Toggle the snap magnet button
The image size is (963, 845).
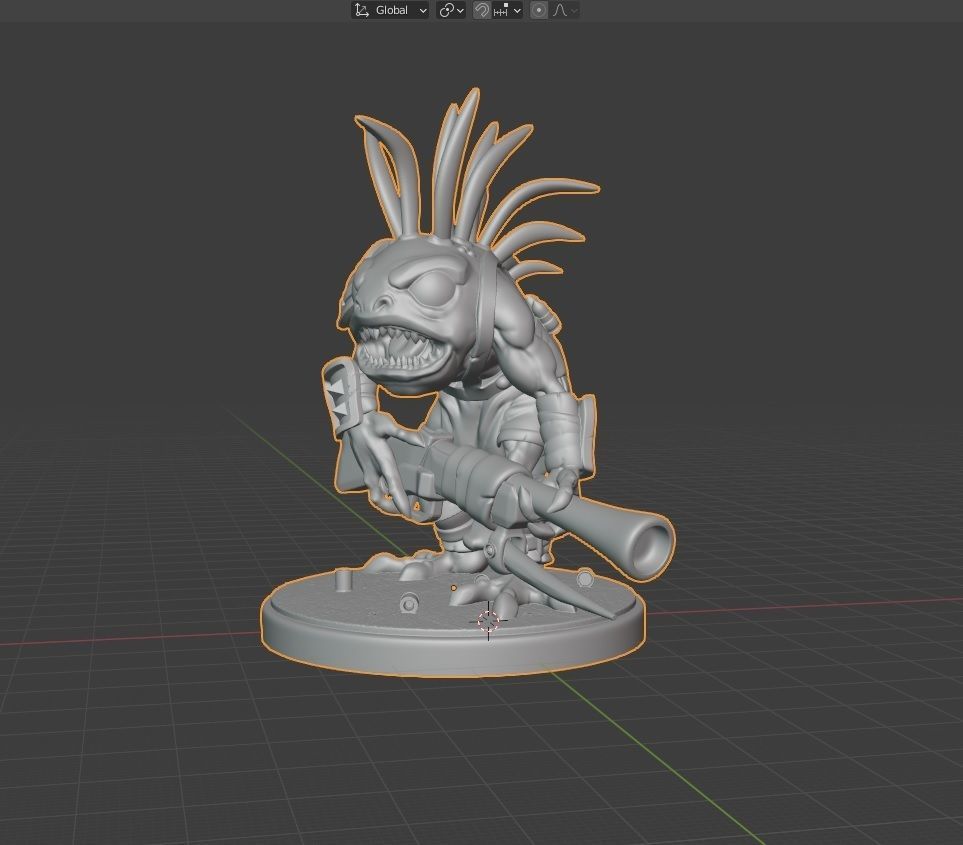(x=481, y=10)
